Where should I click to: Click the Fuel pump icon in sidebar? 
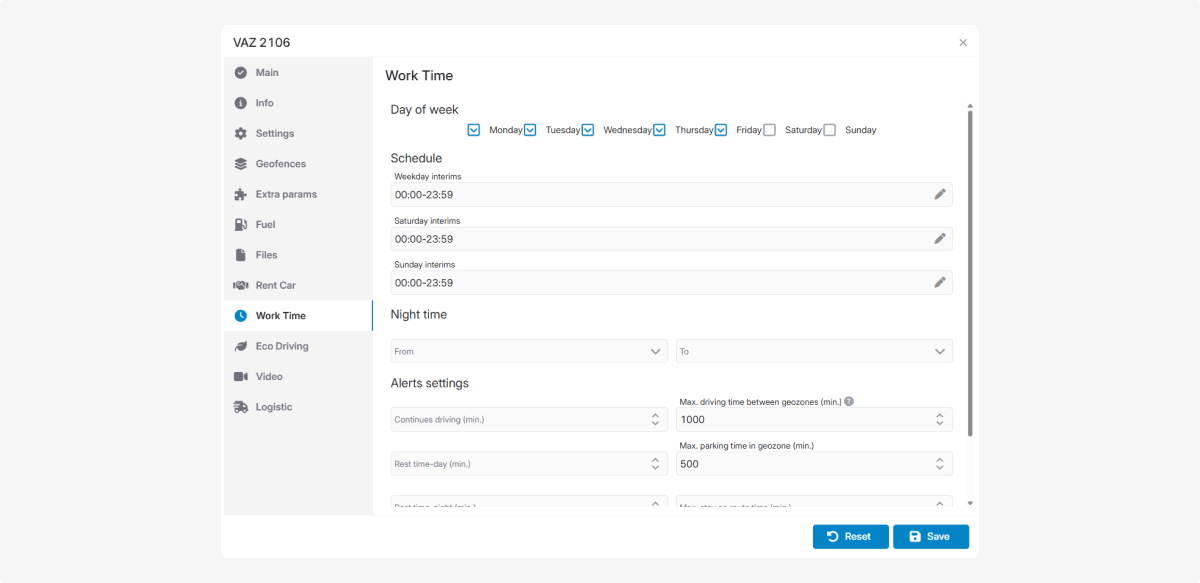point(240,225)
